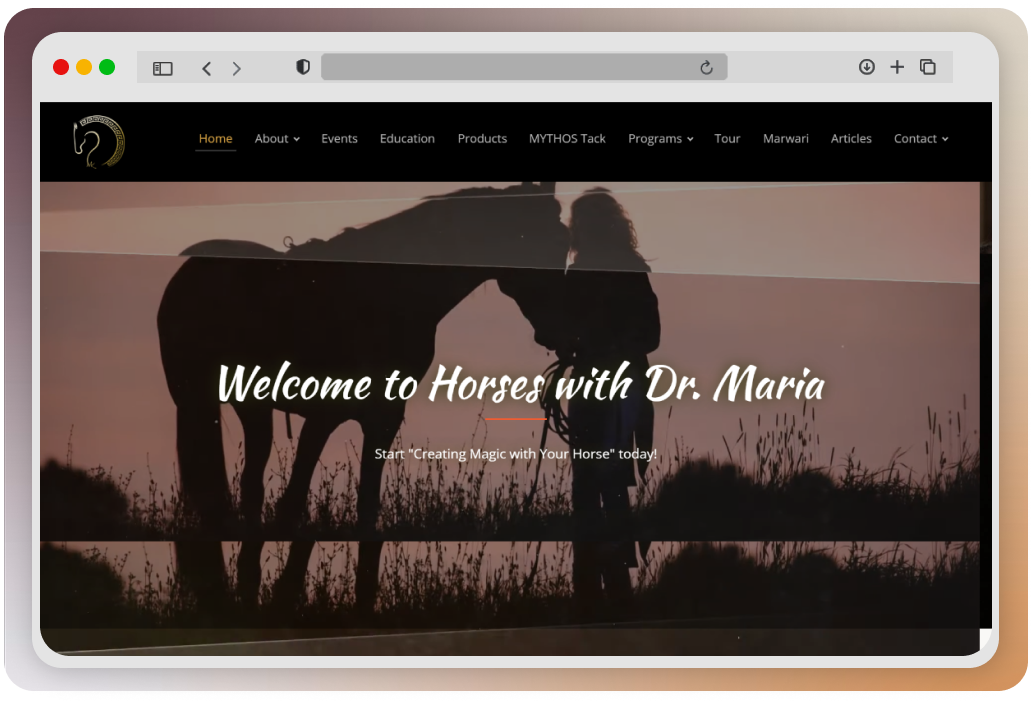
Task: Open the Articles page
Action: coord(851,139)
